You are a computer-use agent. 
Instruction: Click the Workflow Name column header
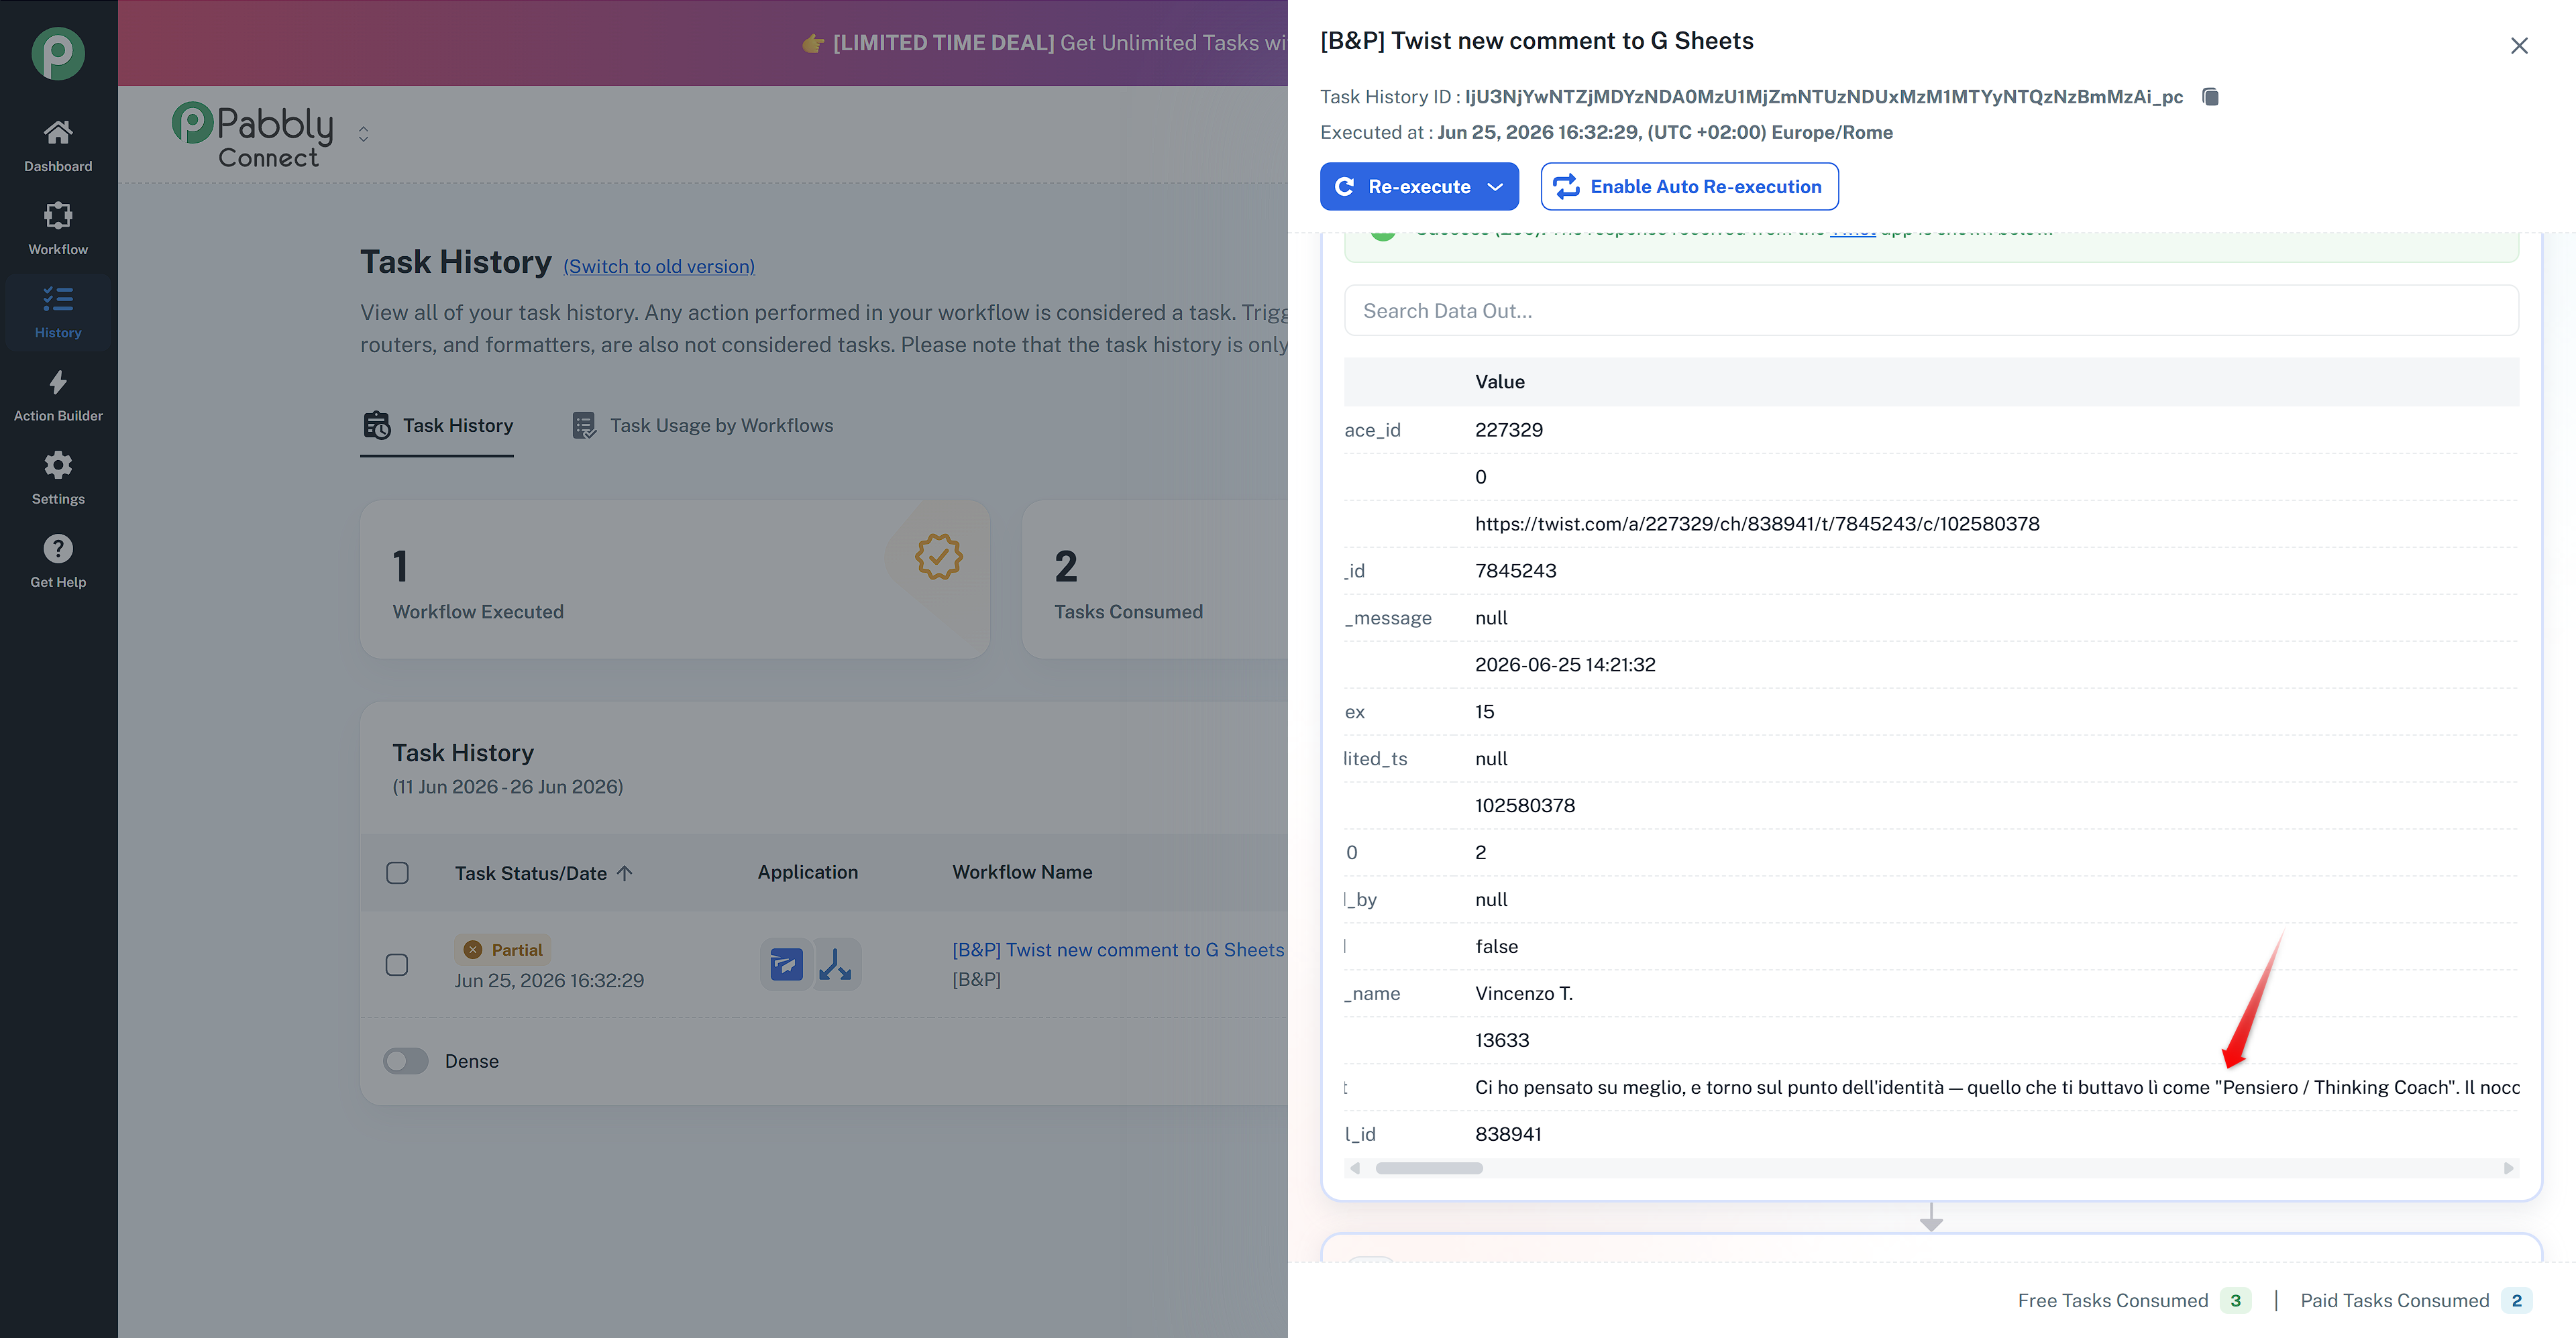tap(1022, 872)
